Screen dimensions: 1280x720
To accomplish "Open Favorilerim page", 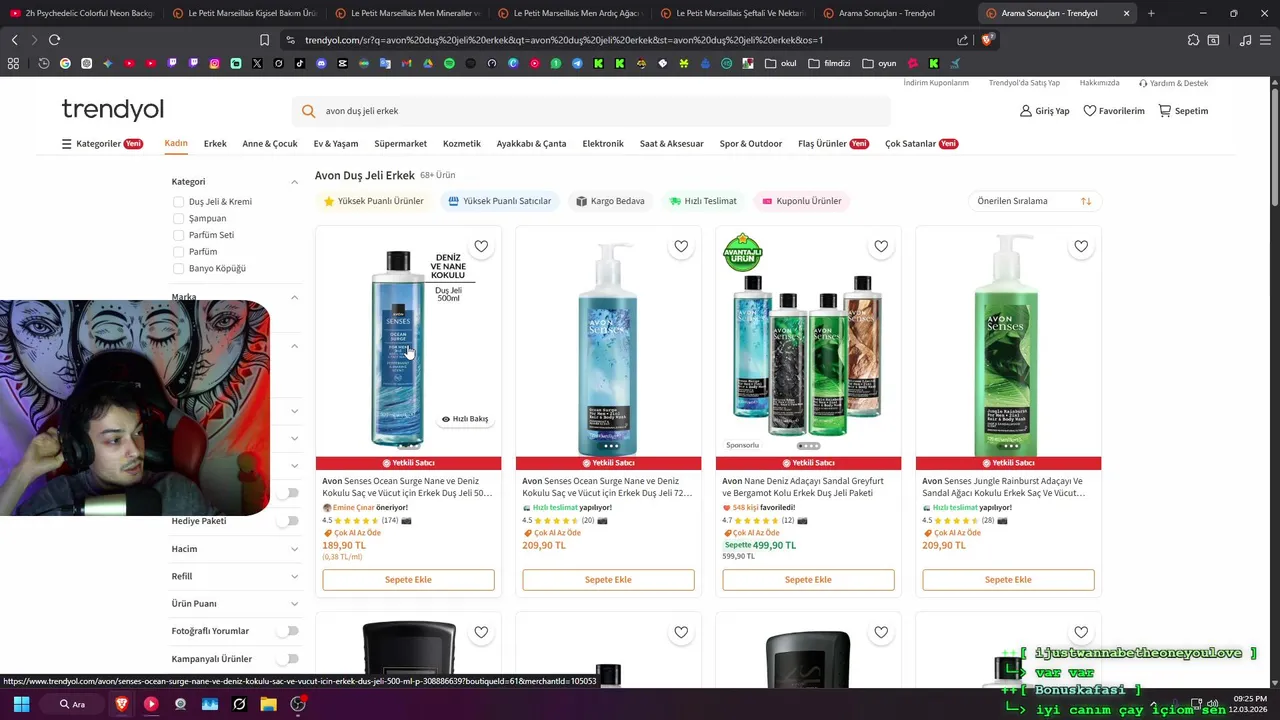I will coord(1114,111).
